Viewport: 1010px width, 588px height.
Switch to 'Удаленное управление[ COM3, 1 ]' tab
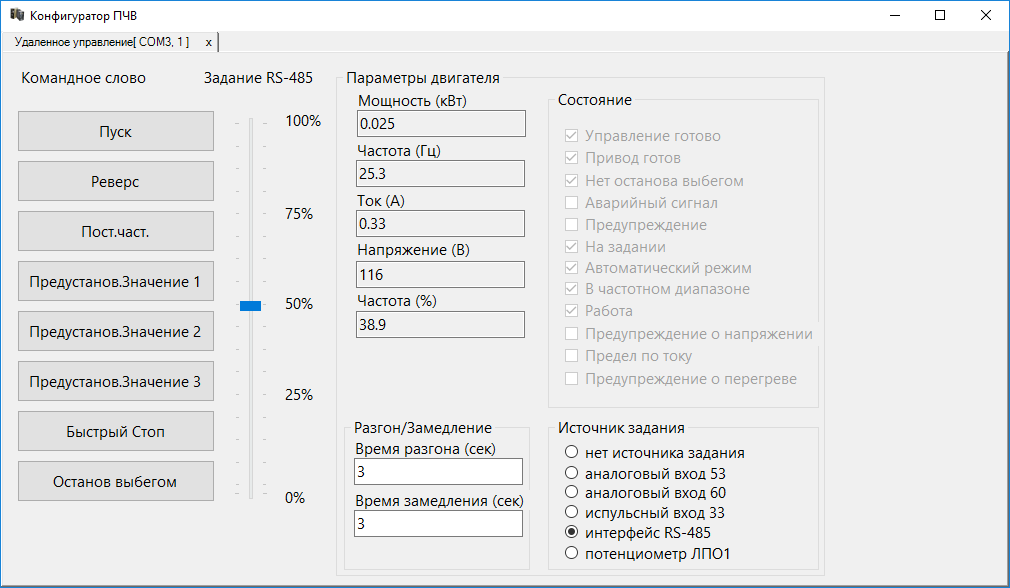[x=101, y=42]
